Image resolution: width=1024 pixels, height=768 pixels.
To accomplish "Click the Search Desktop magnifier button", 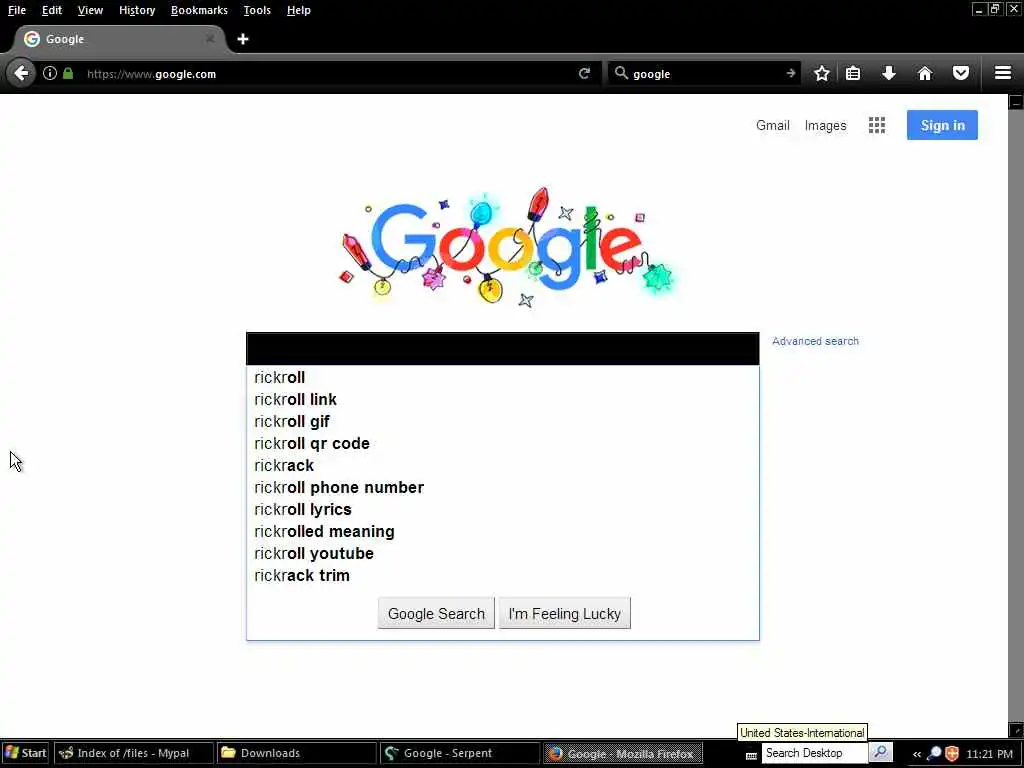I will tap(880, 753).
